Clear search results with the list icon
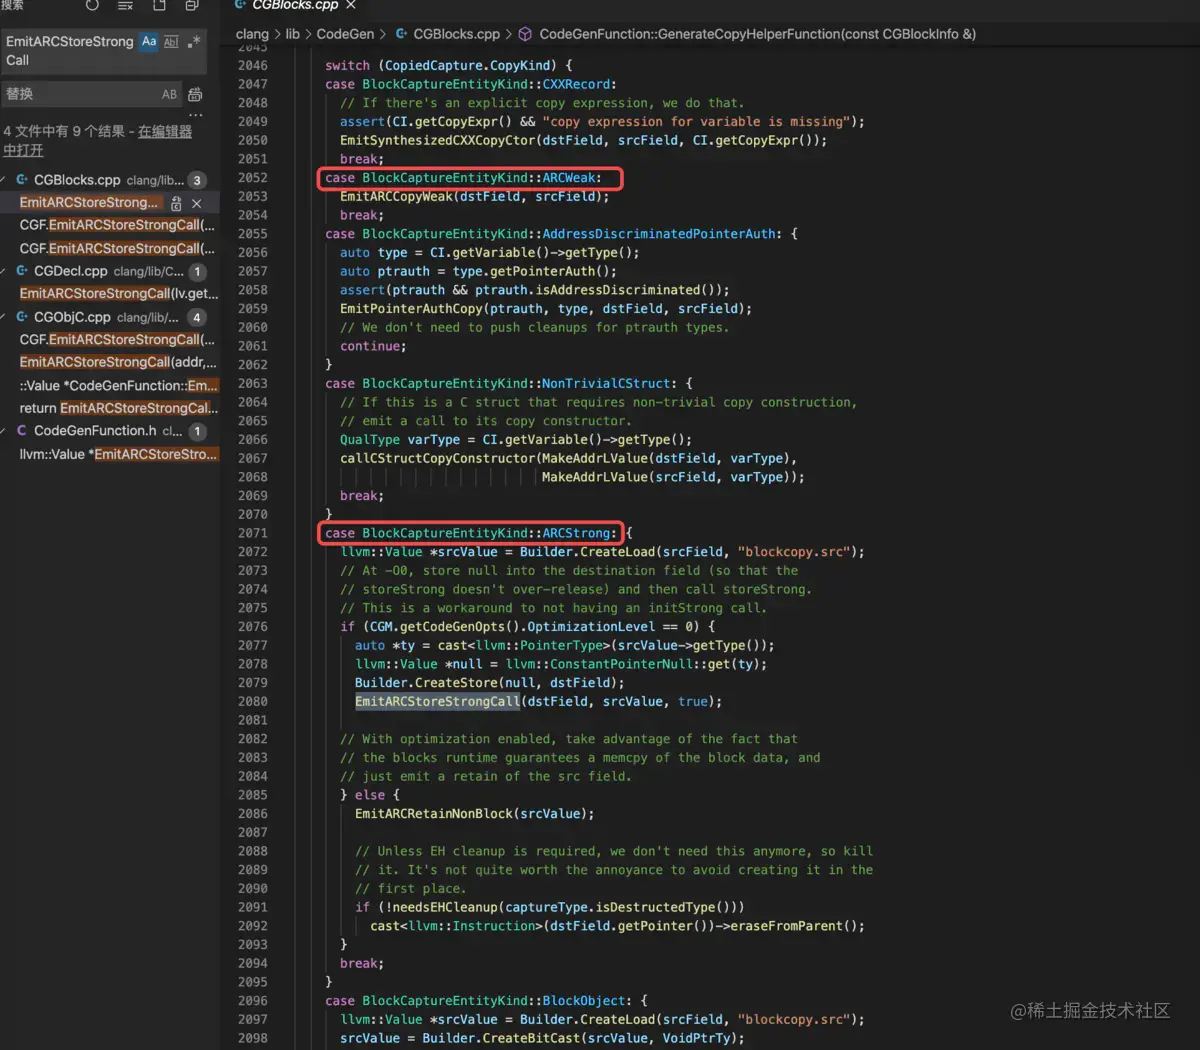 pos(125,6)
